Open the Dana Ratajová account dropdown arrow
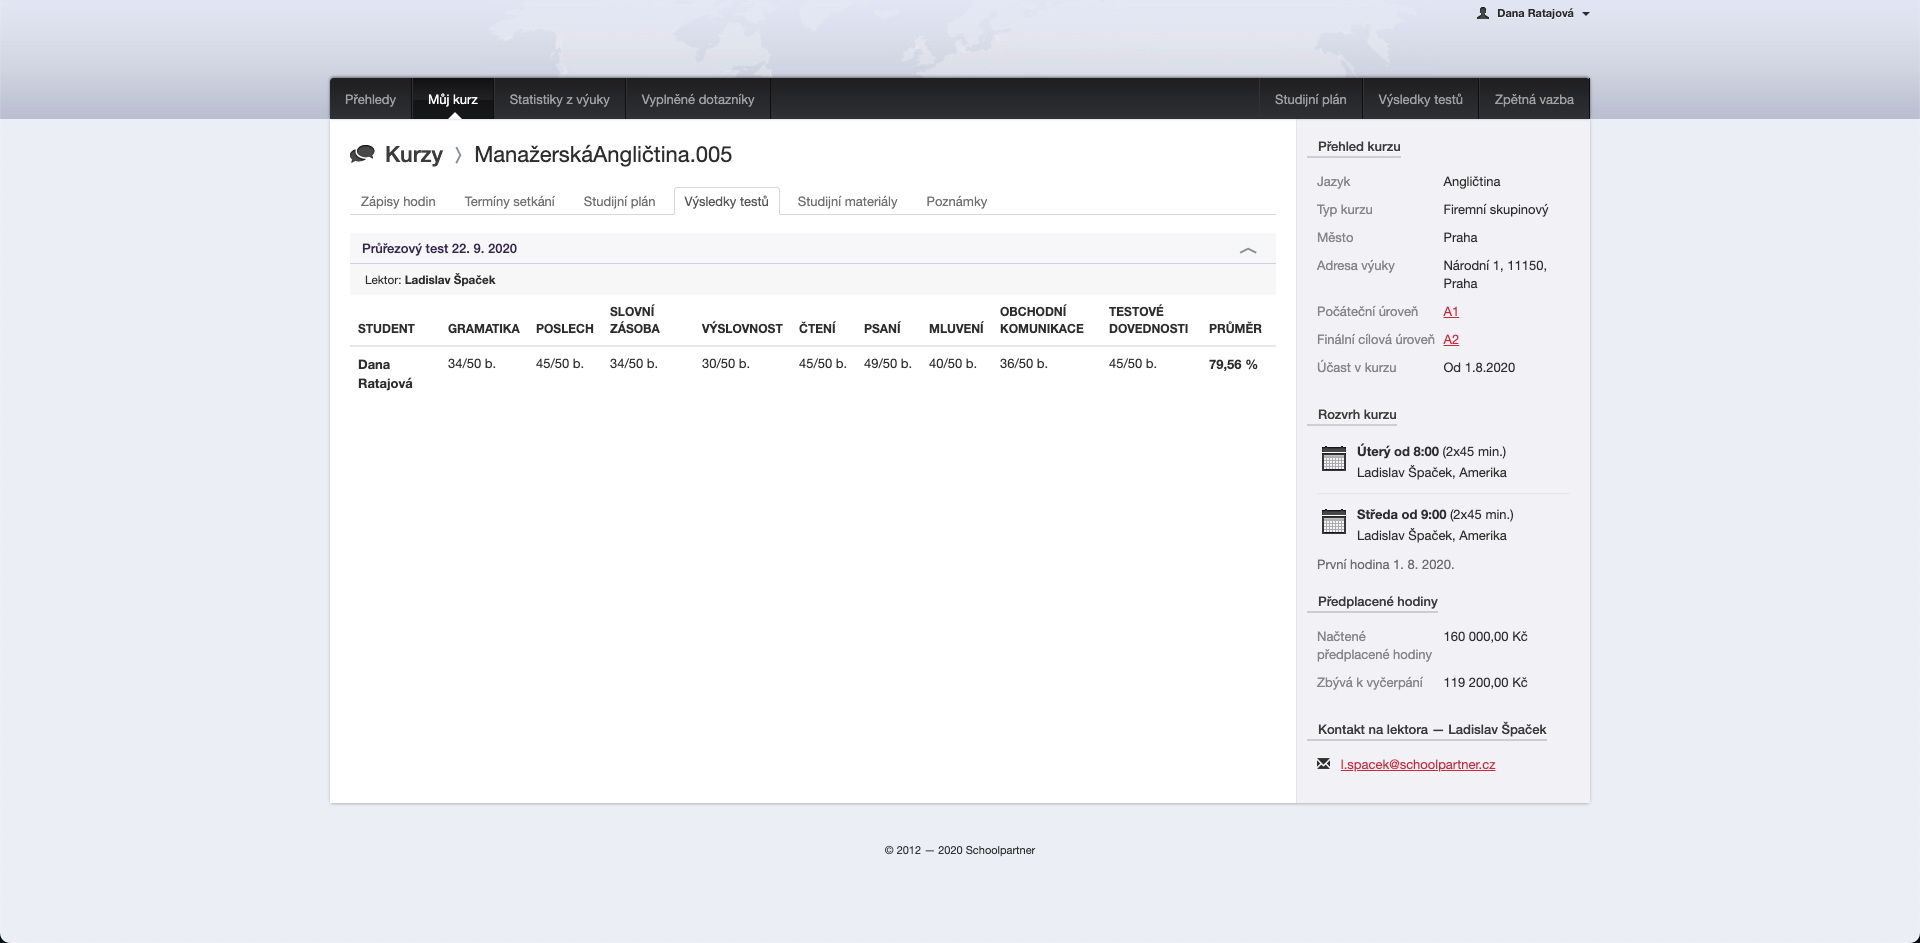1920x943 pixels. 1586,14
